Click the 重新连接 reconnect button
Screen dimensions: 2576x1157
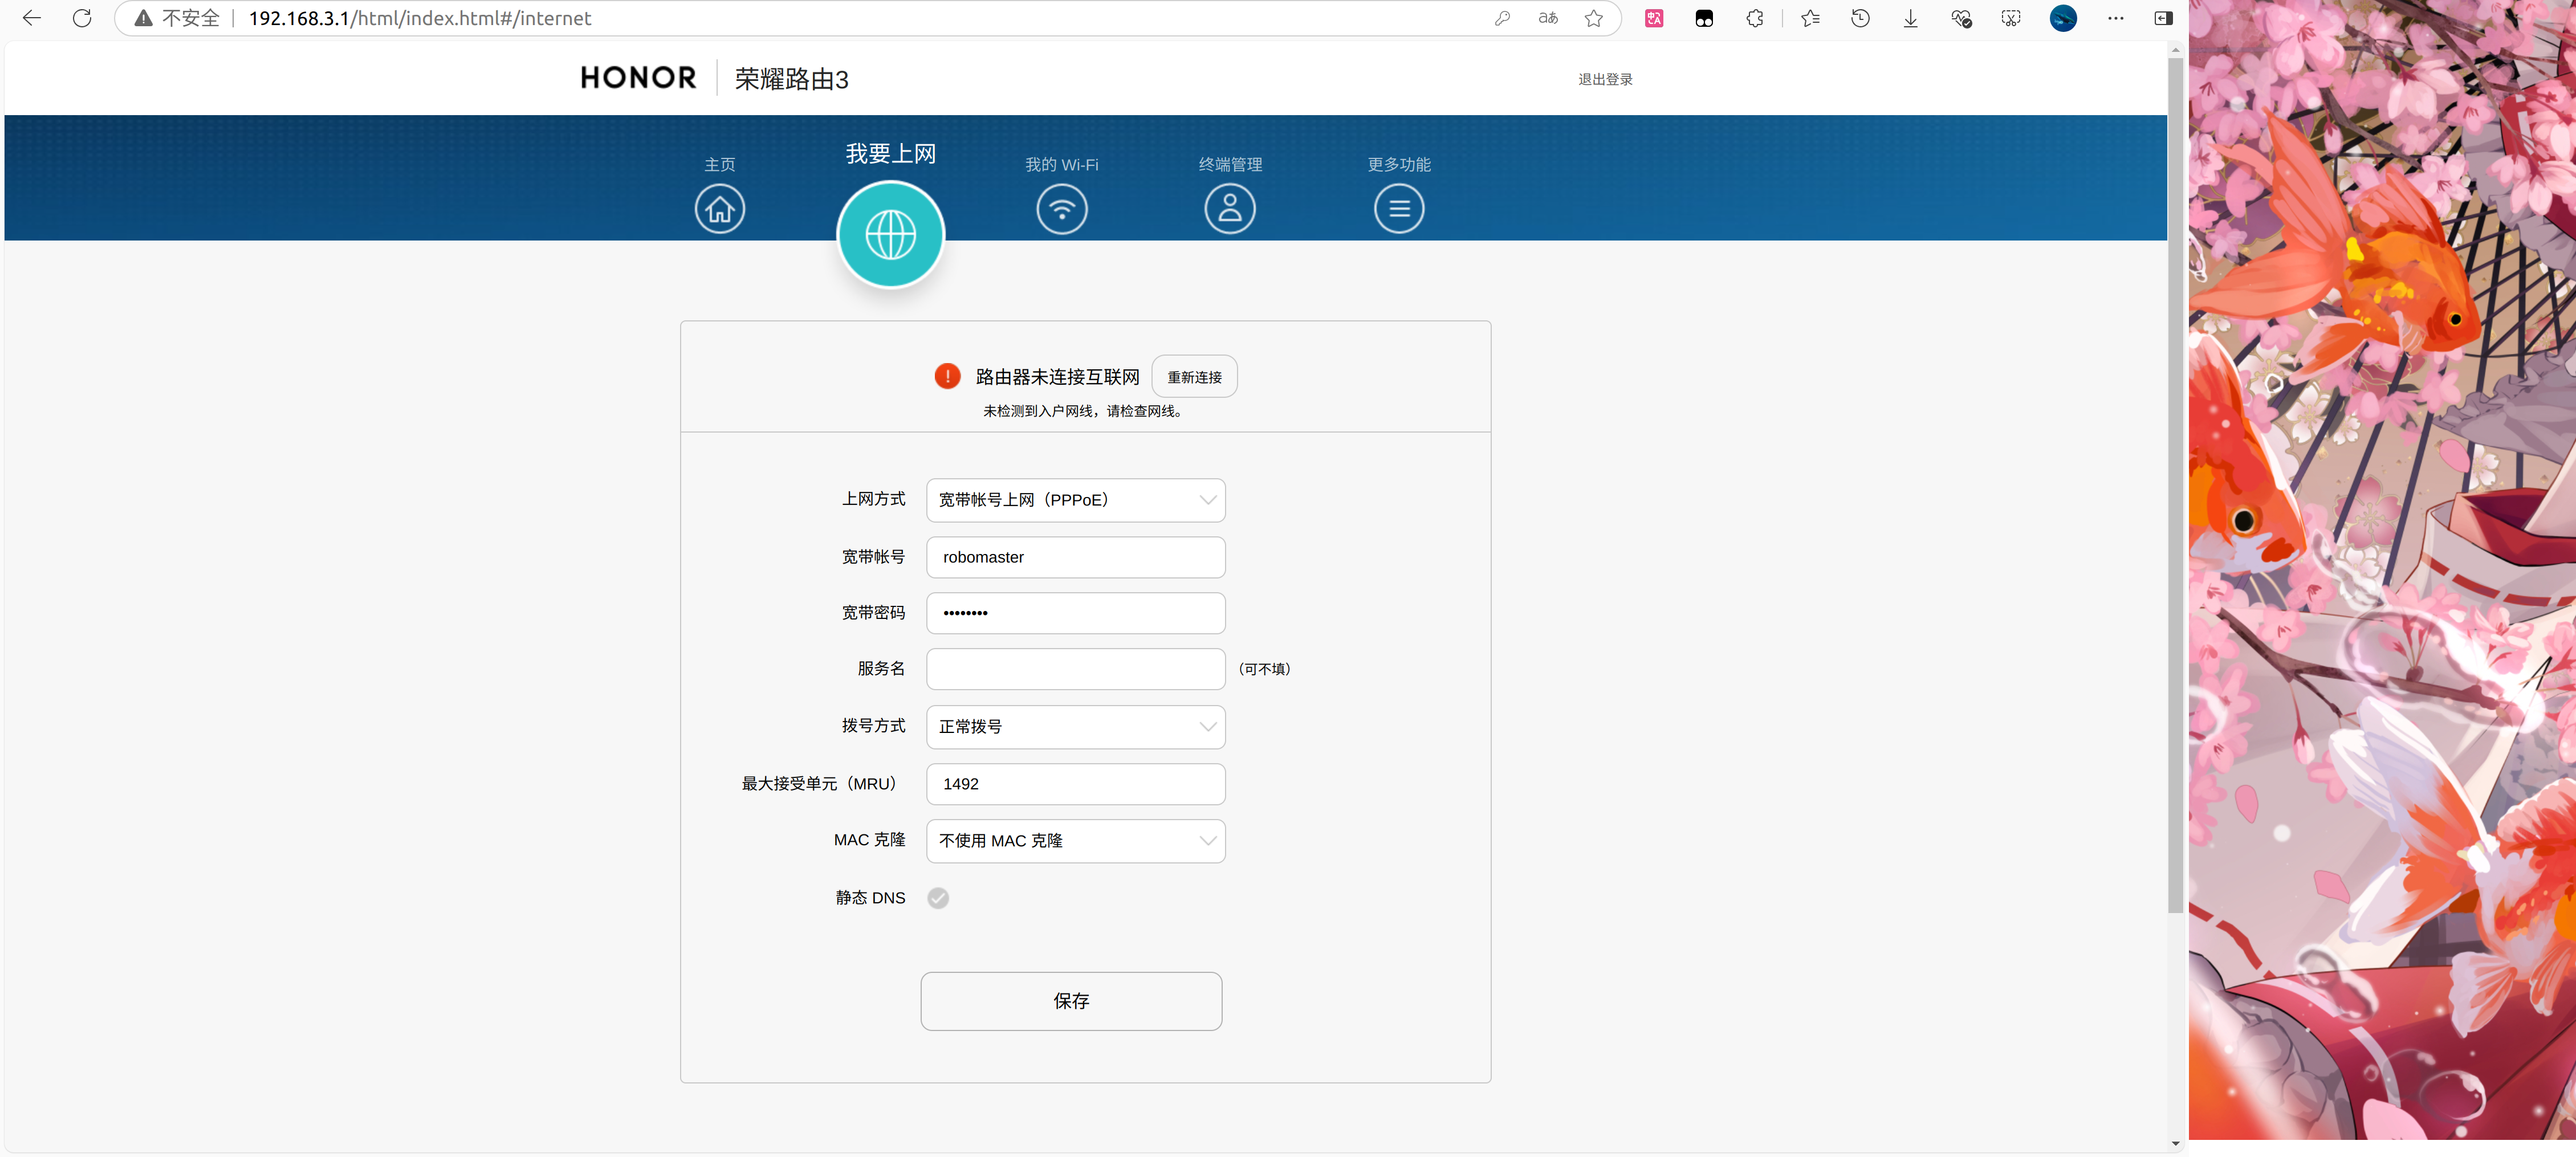(x=1194, y=377)
